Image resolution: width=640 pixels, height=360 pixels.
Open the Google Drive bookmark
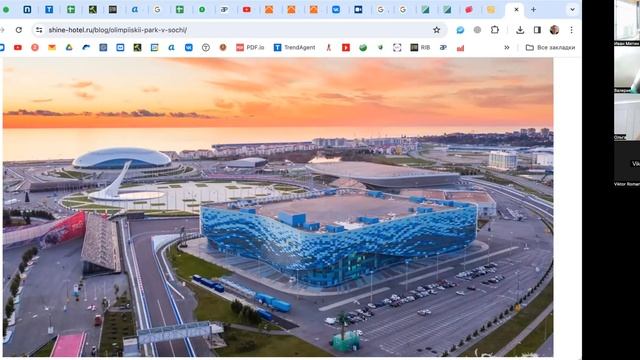point(69,48)
